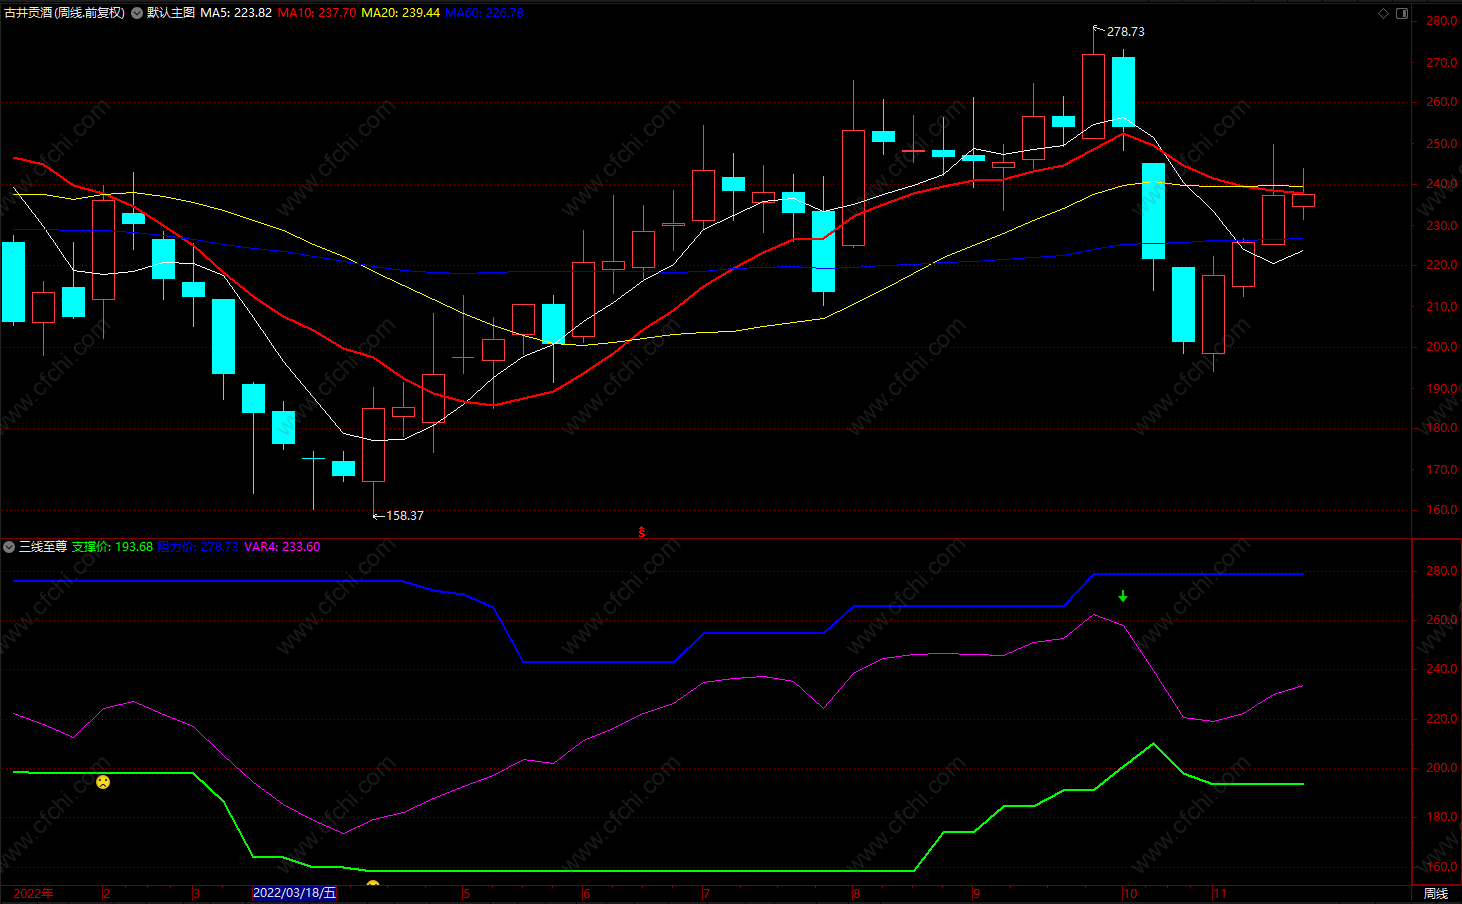This screenshot has height=904, width=1462.
Task: Click the 阻力价: 278.73 value
Action: pyautogui.click(x=198, y=547)
